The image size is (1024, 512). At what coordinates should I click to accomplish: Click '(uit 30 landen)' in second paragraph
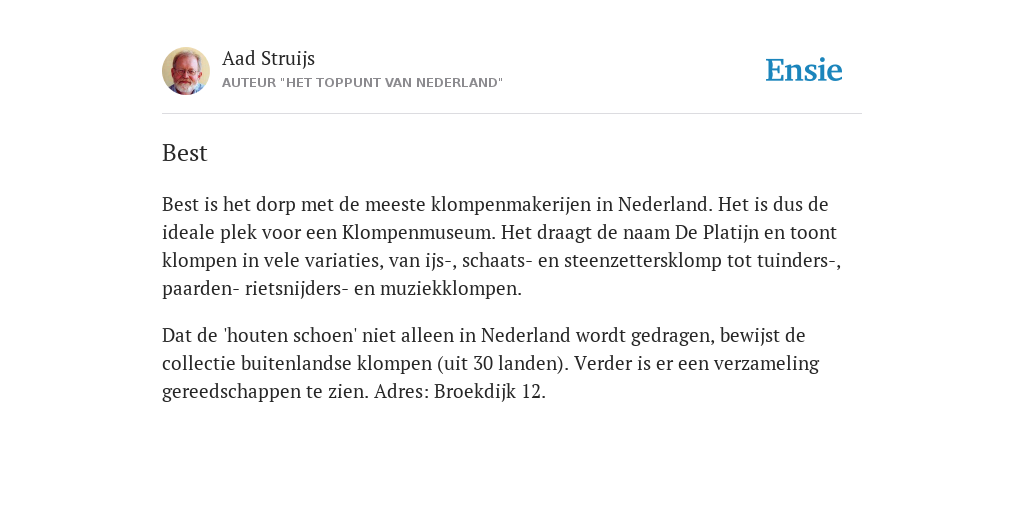[503, 363]
